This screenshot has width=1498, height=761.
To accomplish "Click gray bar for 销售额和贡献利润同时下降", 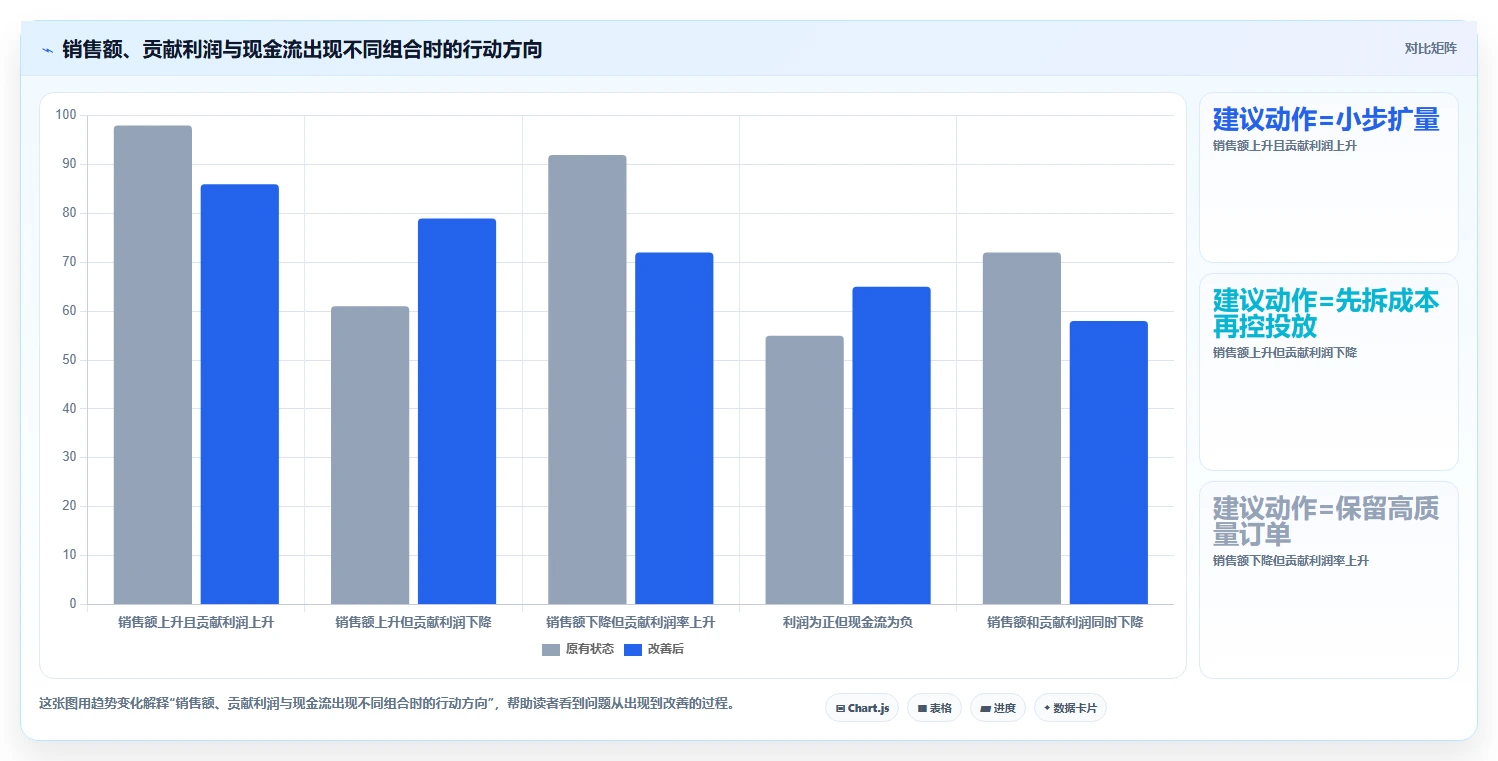I will point(1022,428).
